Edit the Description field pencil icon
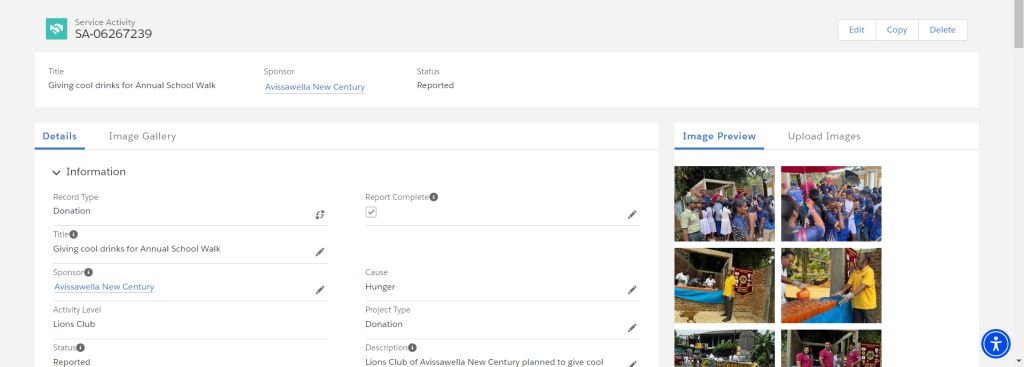 [632, 363]
